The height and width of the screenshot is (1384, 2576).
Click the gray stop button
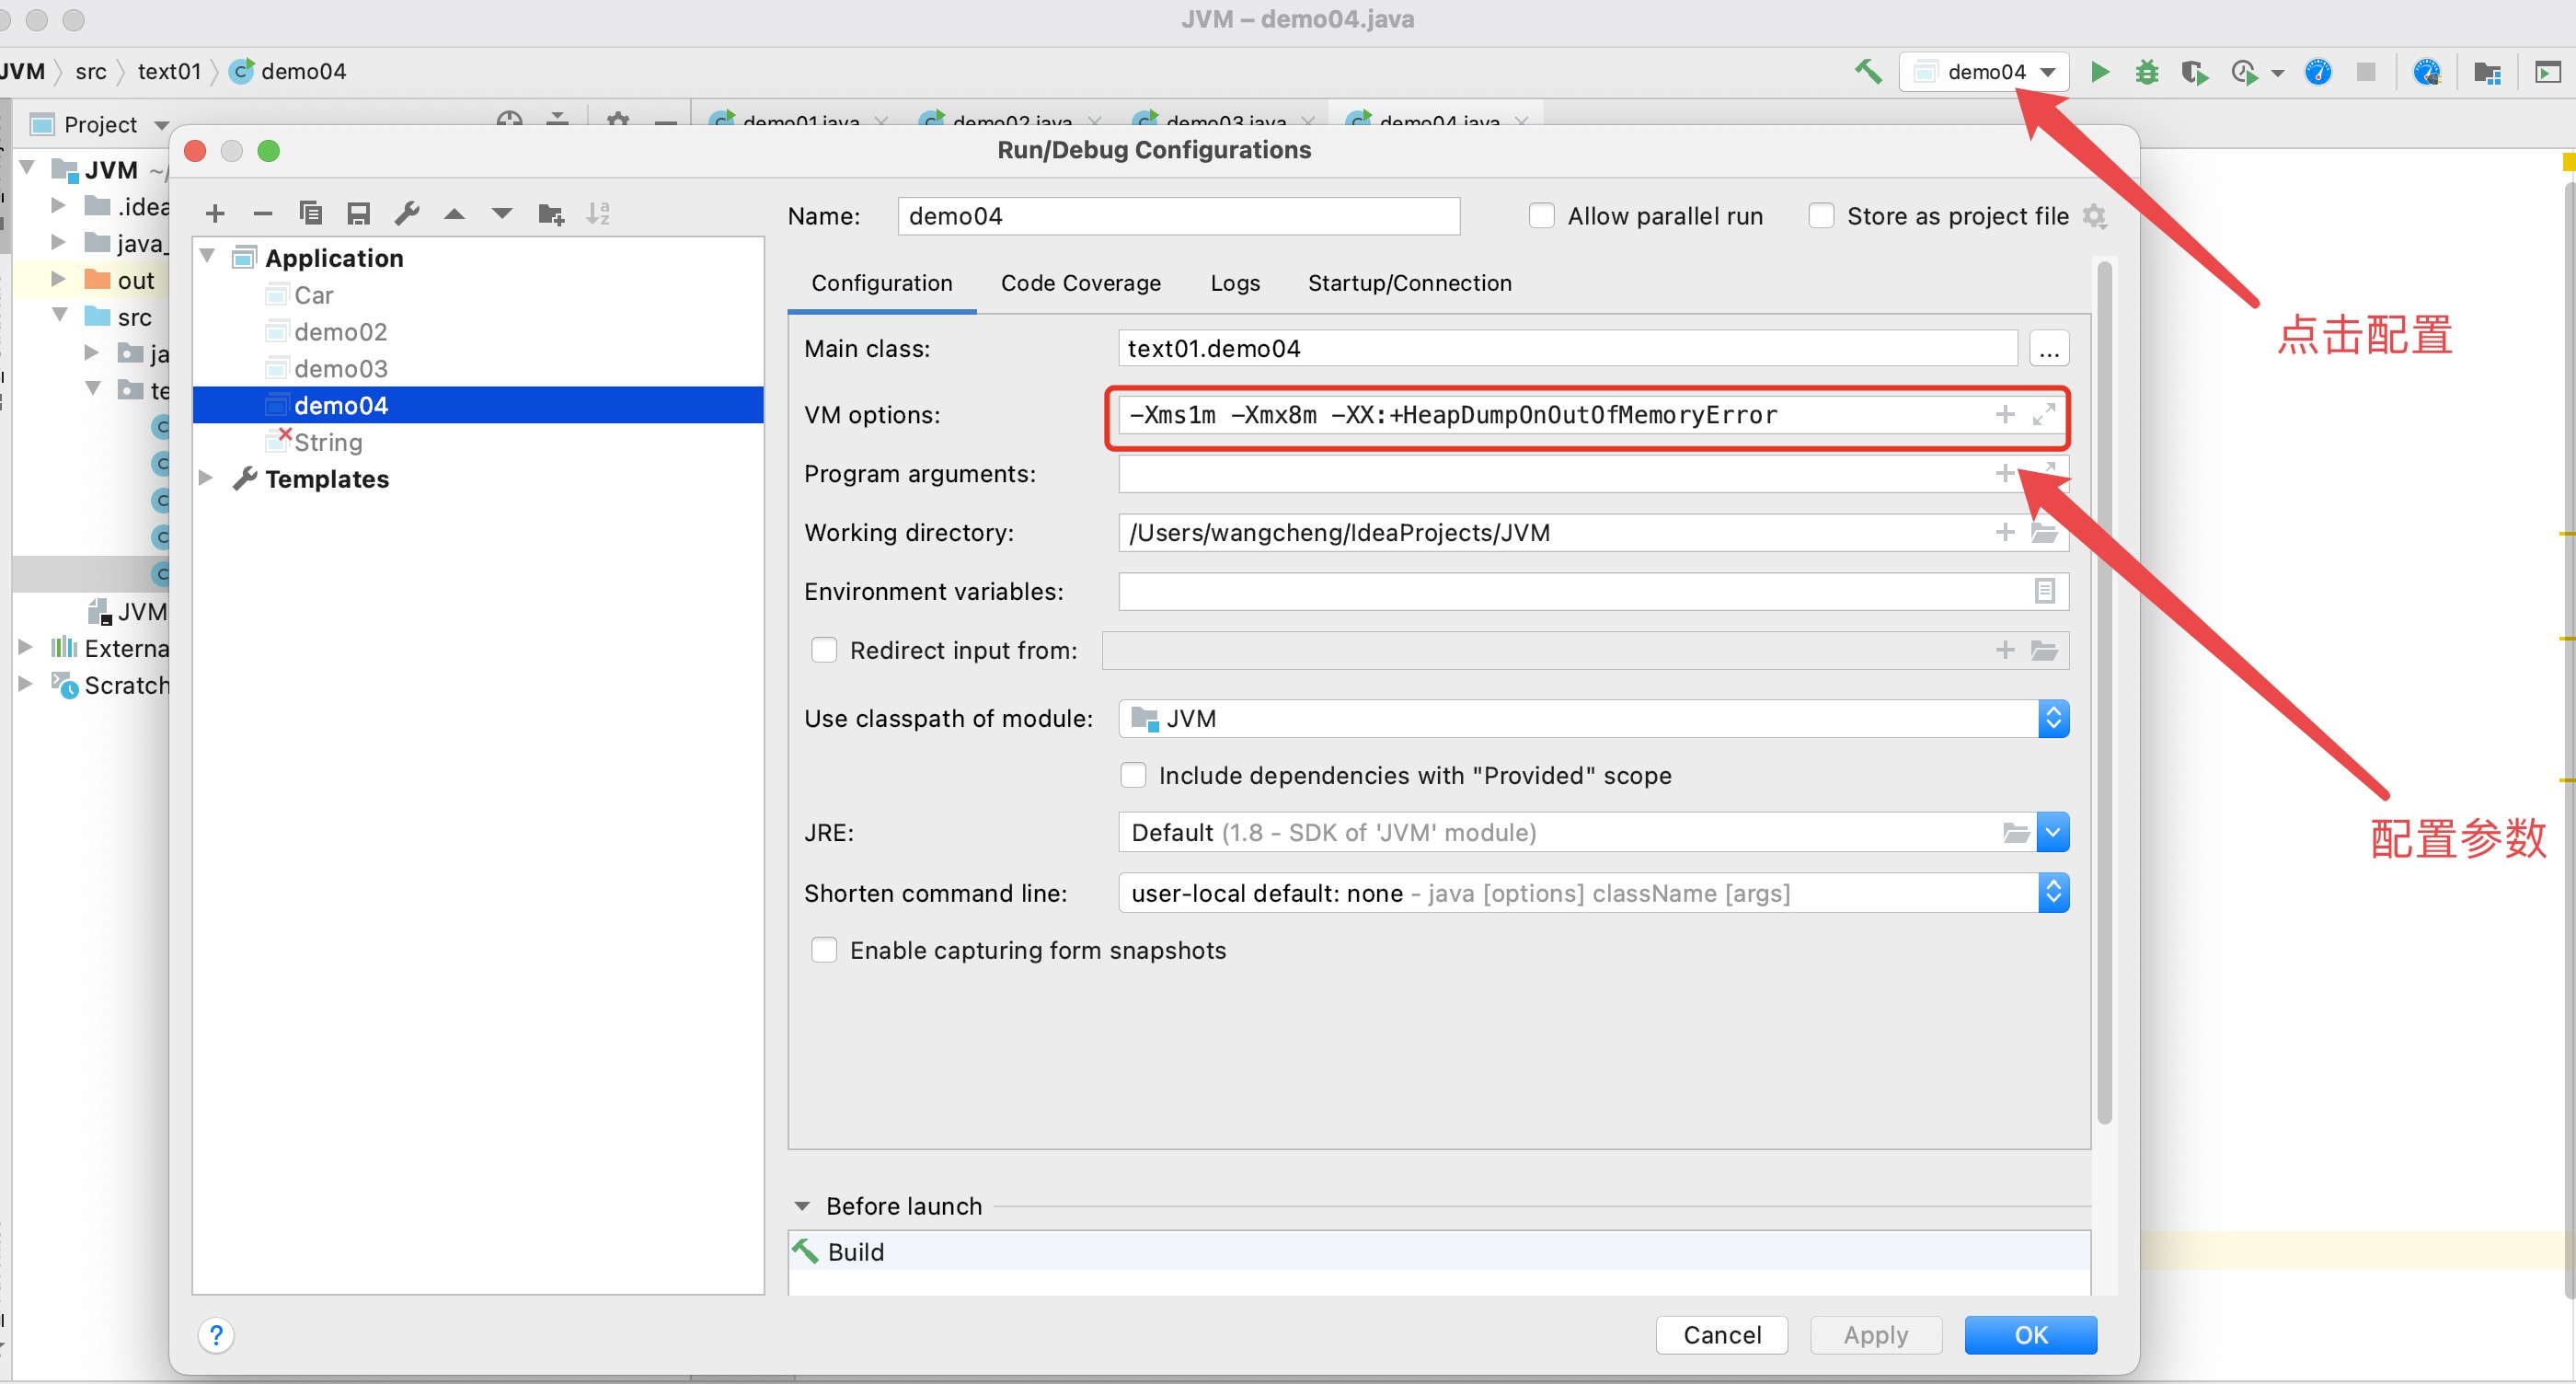coord(2366,72)
